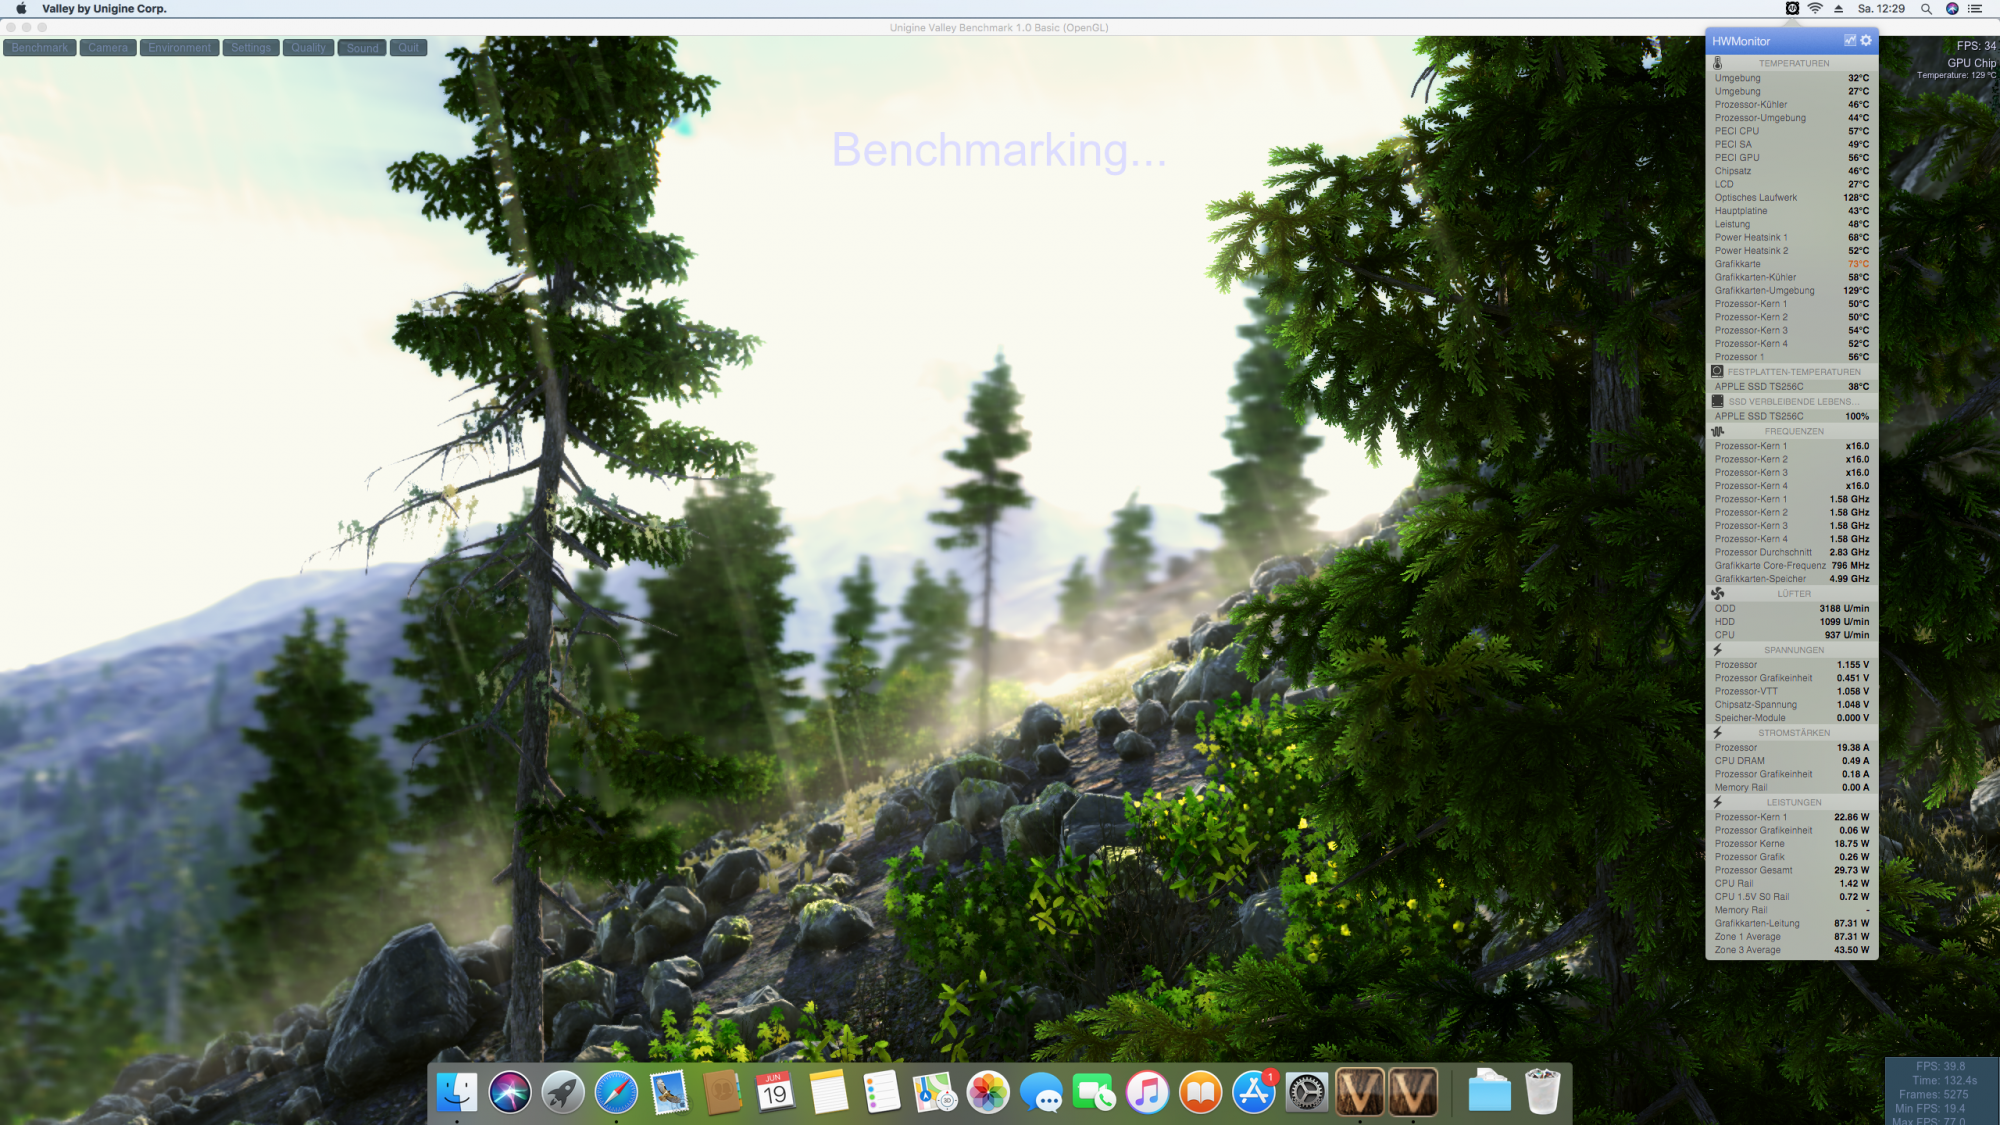Open the Camera menu button

click(x=108, y=48)
